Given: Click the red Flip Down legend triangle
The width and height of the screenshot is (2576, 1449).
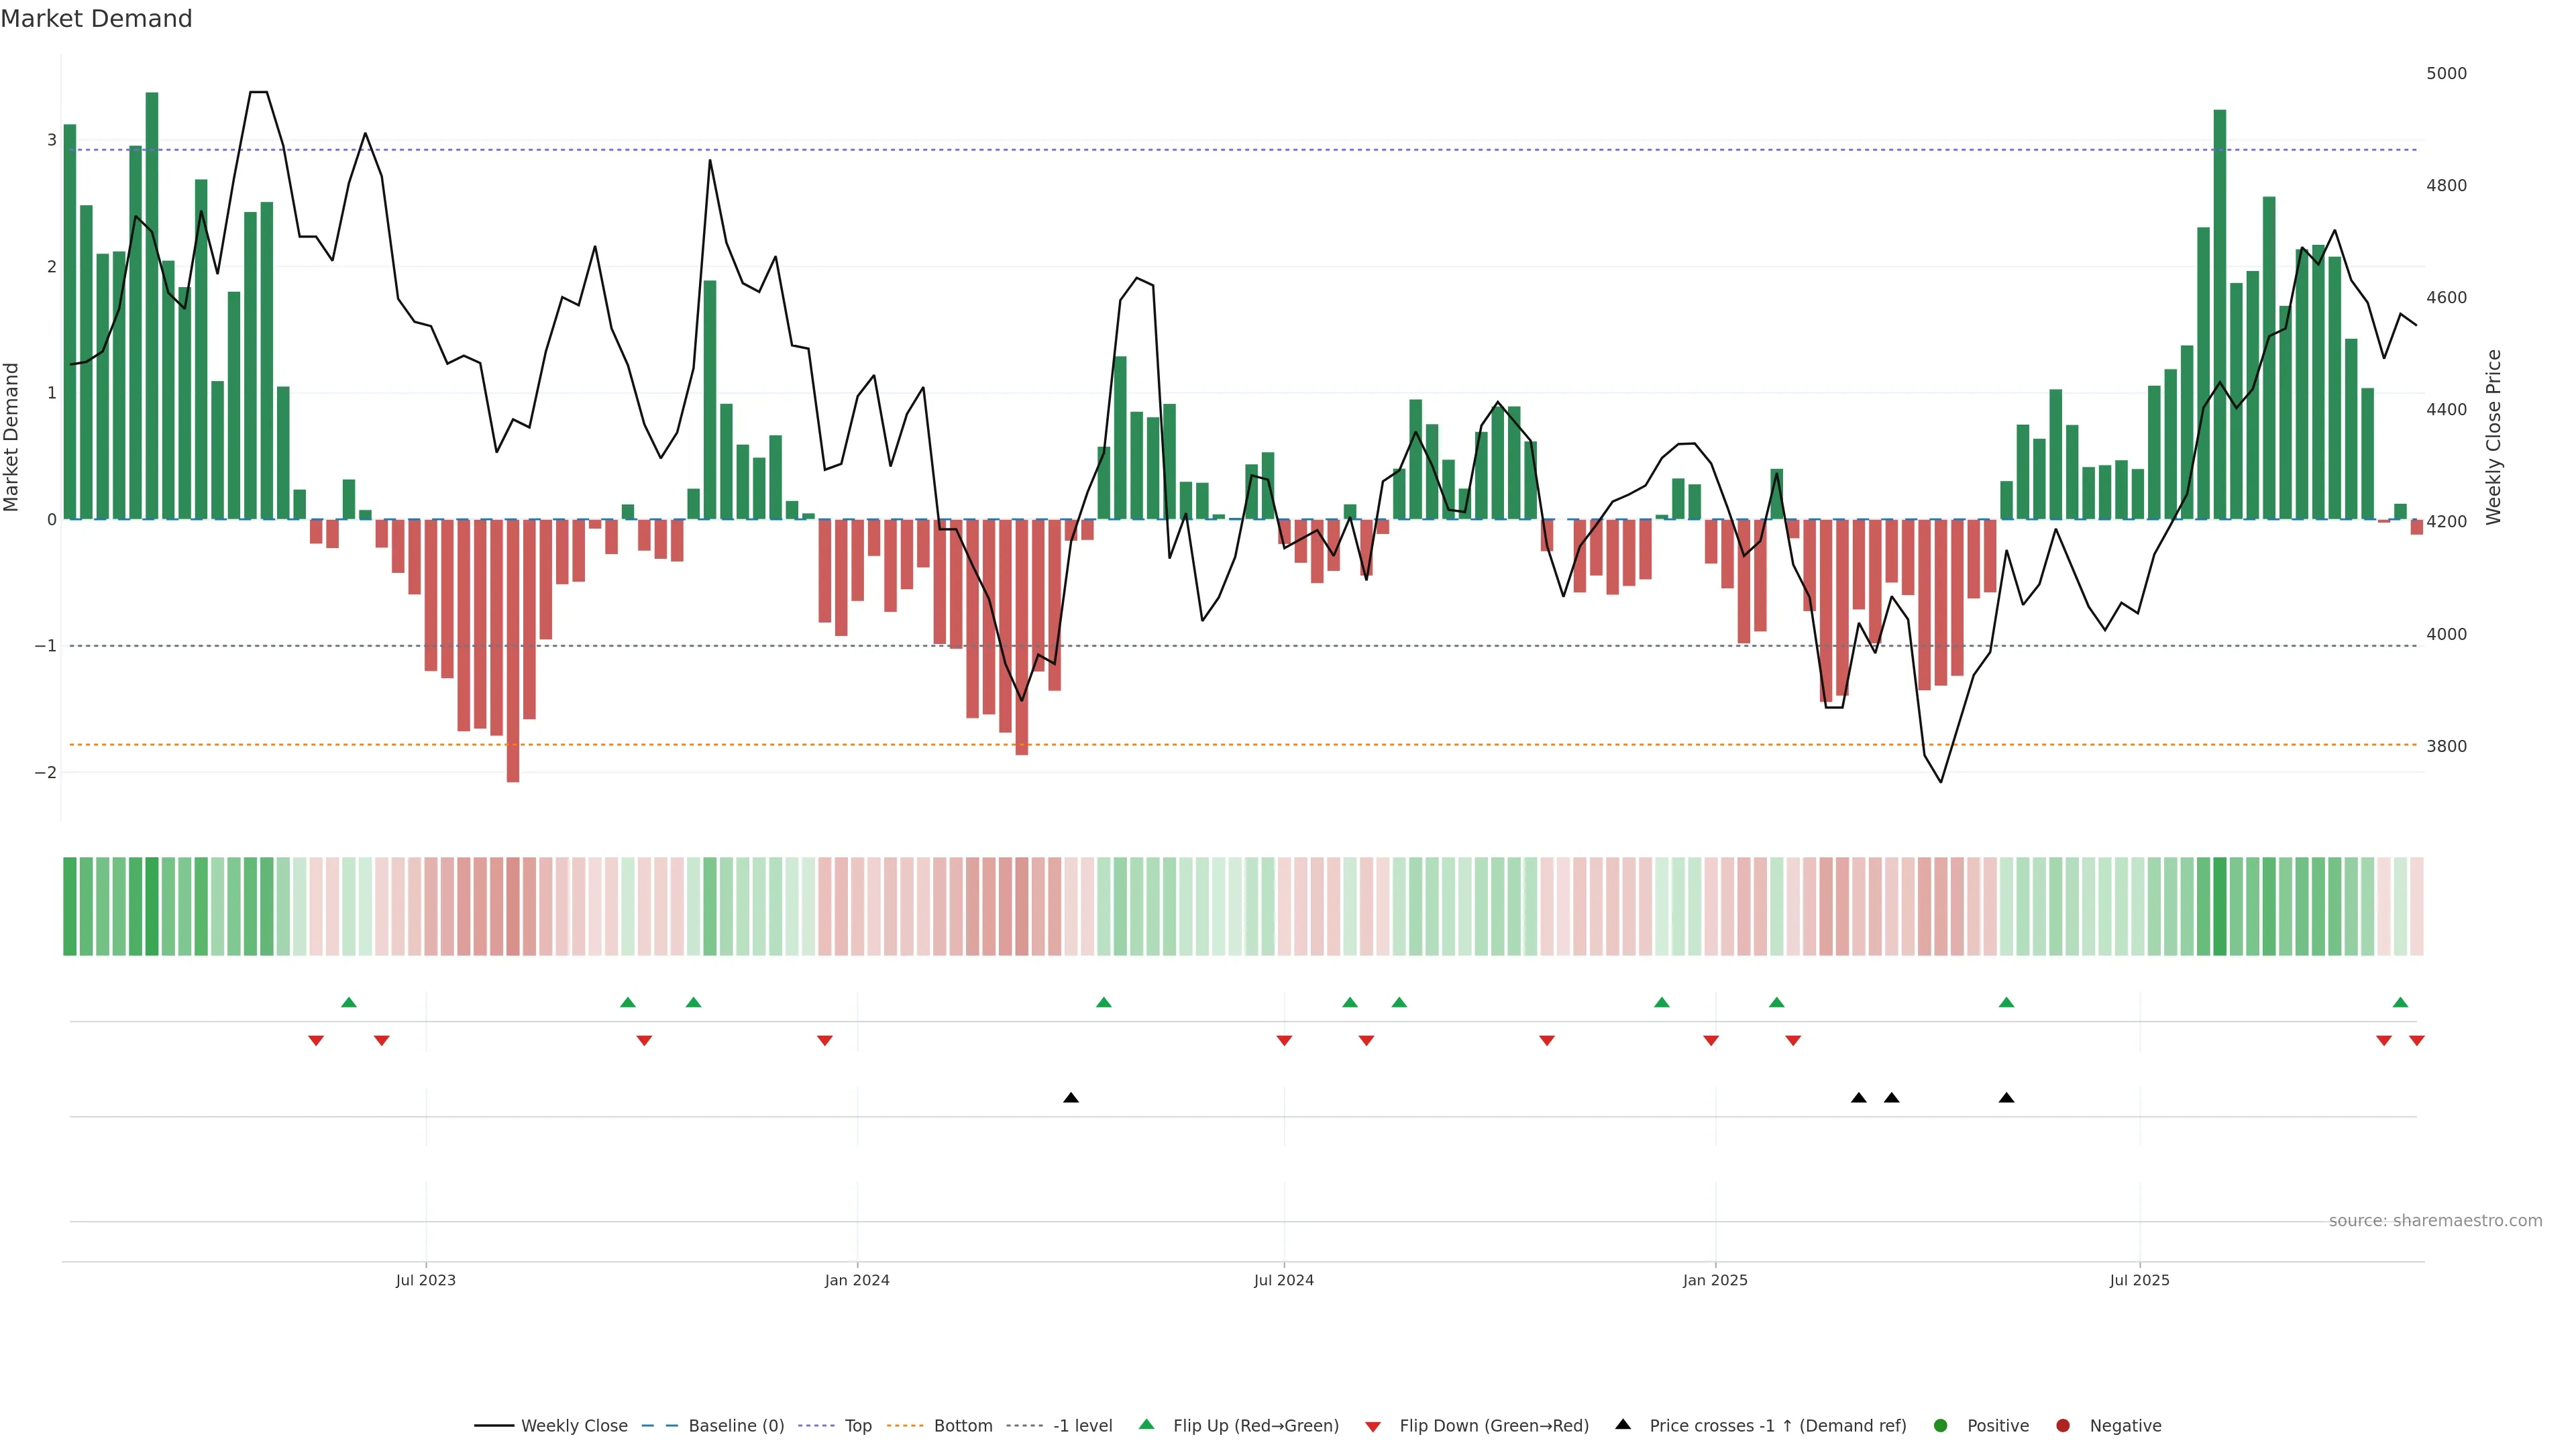Looking at the screenshot, I should 1373,1426.
